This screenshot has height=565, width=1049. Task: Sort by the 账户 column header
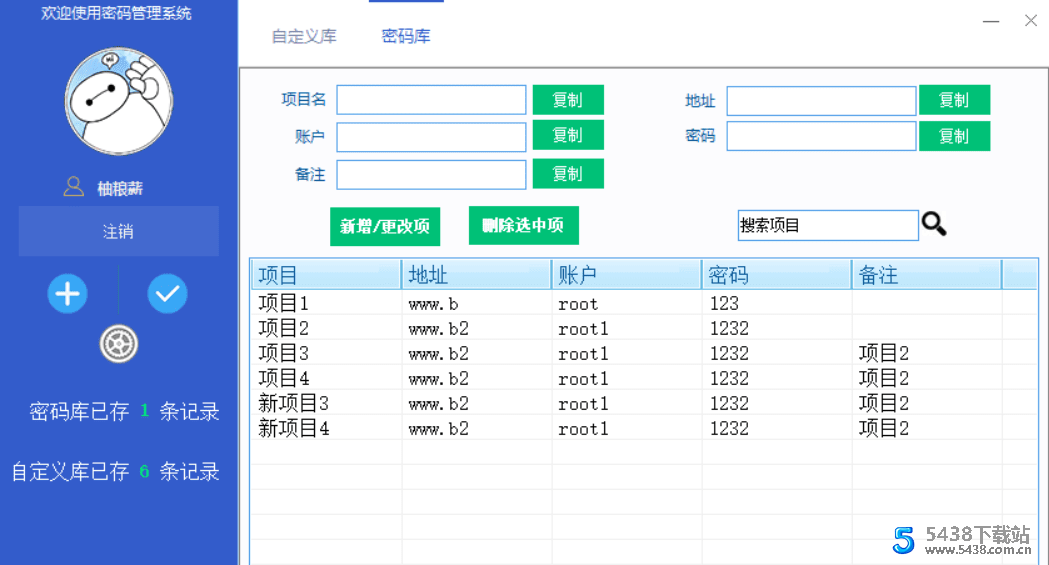[x=626, y=275]
